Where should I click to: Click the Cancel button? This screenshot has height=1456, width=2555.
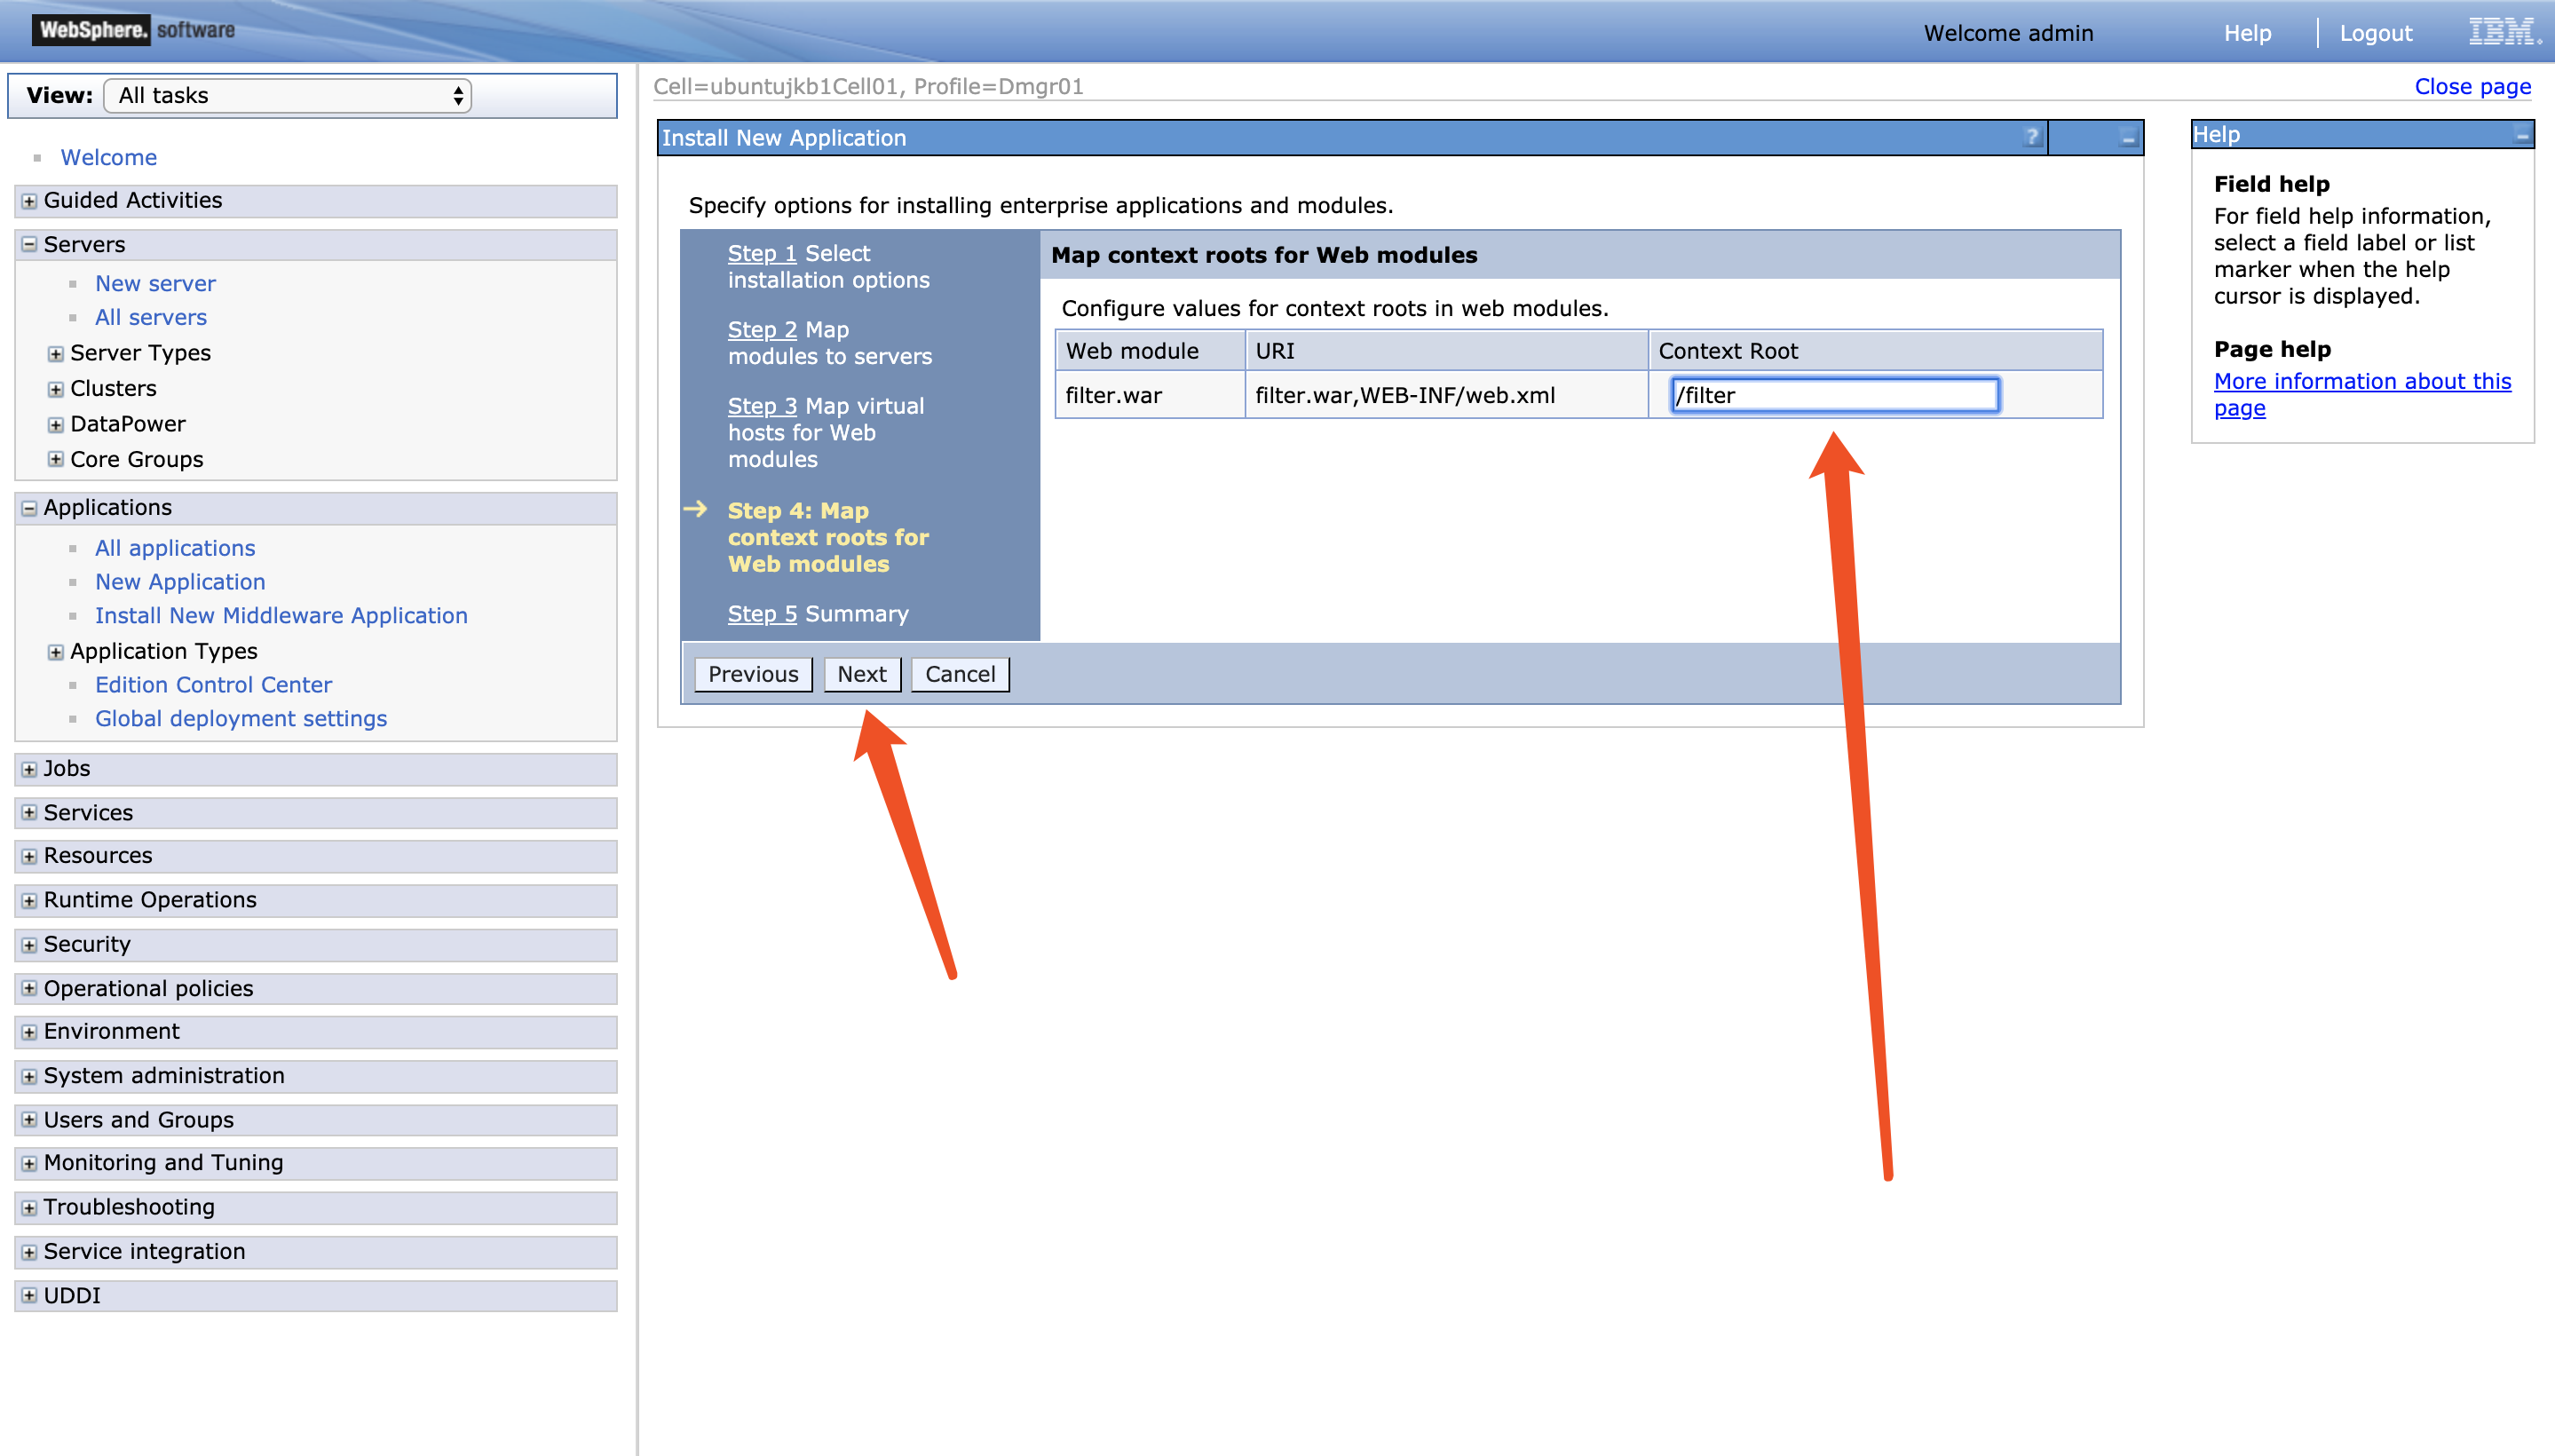959,674
